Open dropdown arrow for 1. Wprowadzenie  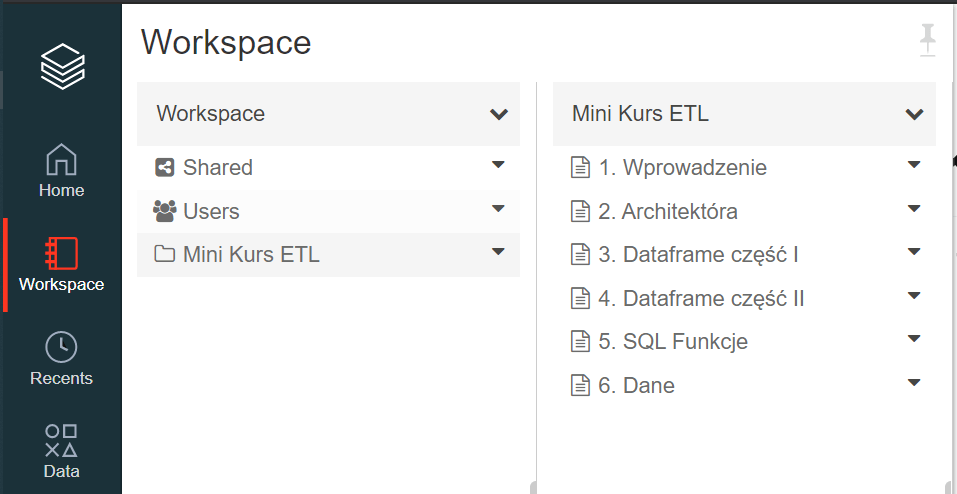(913, 165)
